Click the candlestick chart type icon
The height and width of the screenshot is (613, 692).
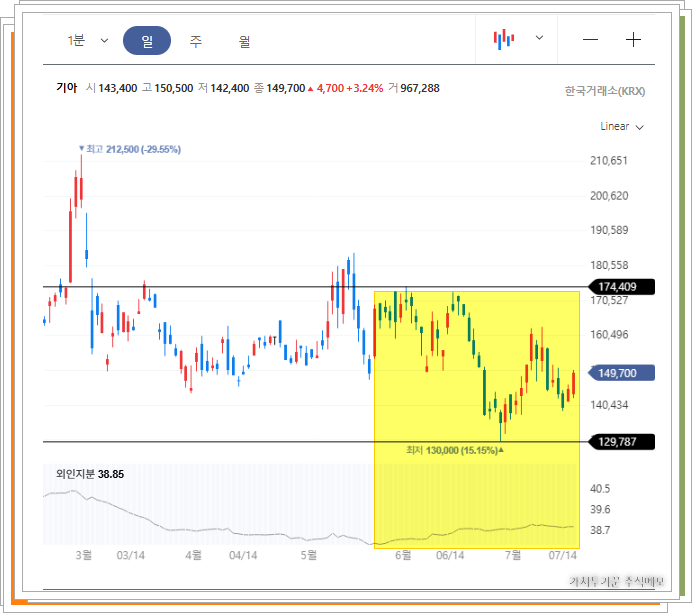point(504,39)
